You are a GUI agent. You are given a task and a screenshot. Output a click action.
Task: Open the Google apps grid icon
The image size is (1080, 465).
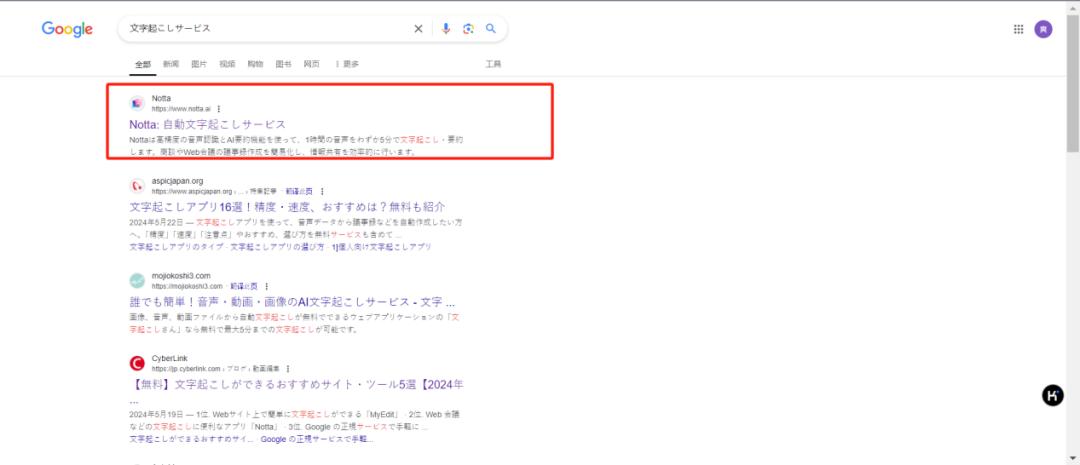(1019, 29)
